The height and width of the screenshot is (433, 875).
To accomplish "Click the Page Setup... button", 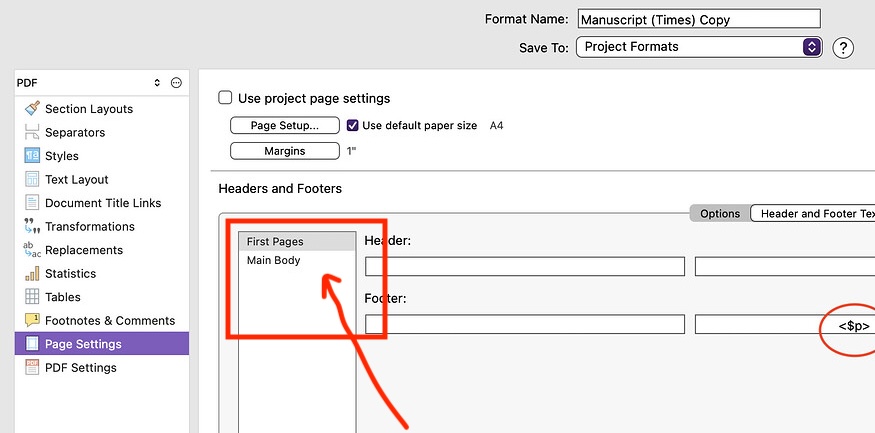I will pos(284,126).
